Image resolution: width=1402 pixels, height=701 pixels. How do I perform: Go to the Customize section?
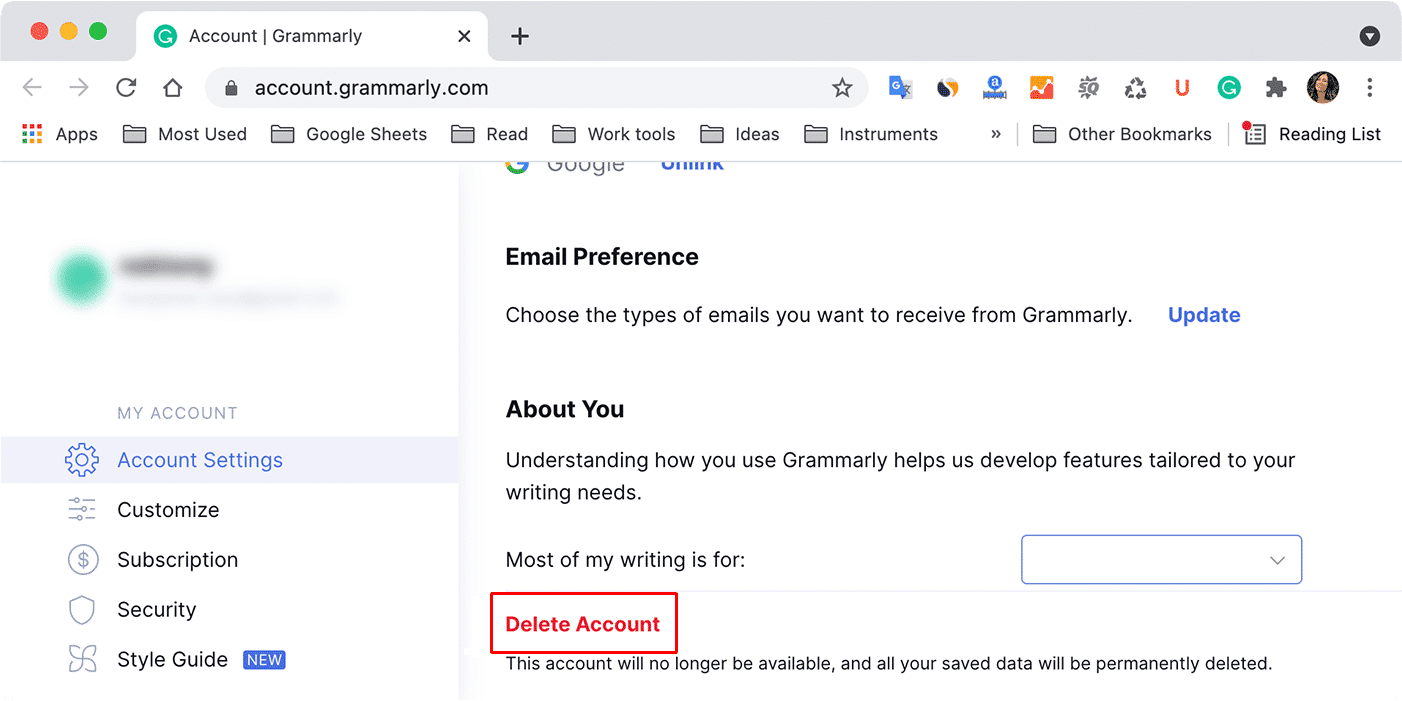coord(168,510)
